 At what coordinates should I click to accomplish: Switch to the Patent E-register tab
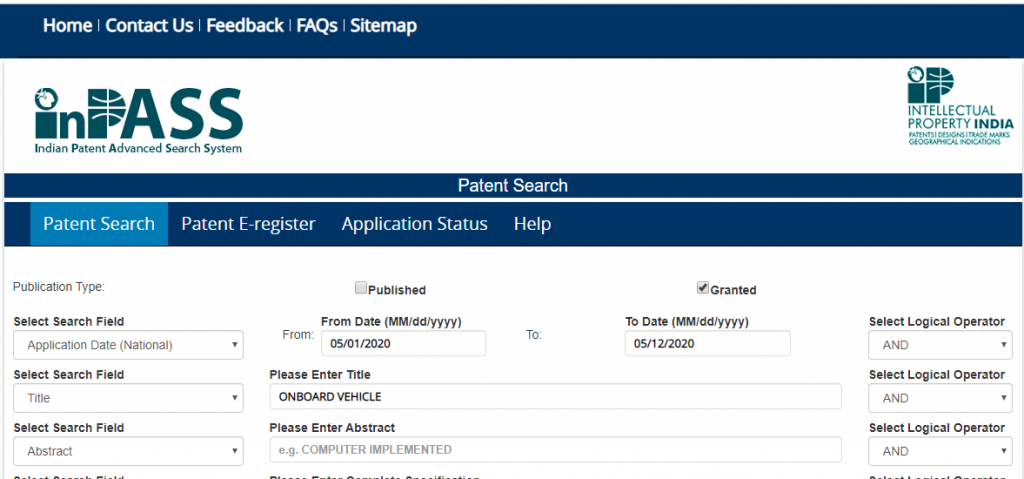[248, 224]
